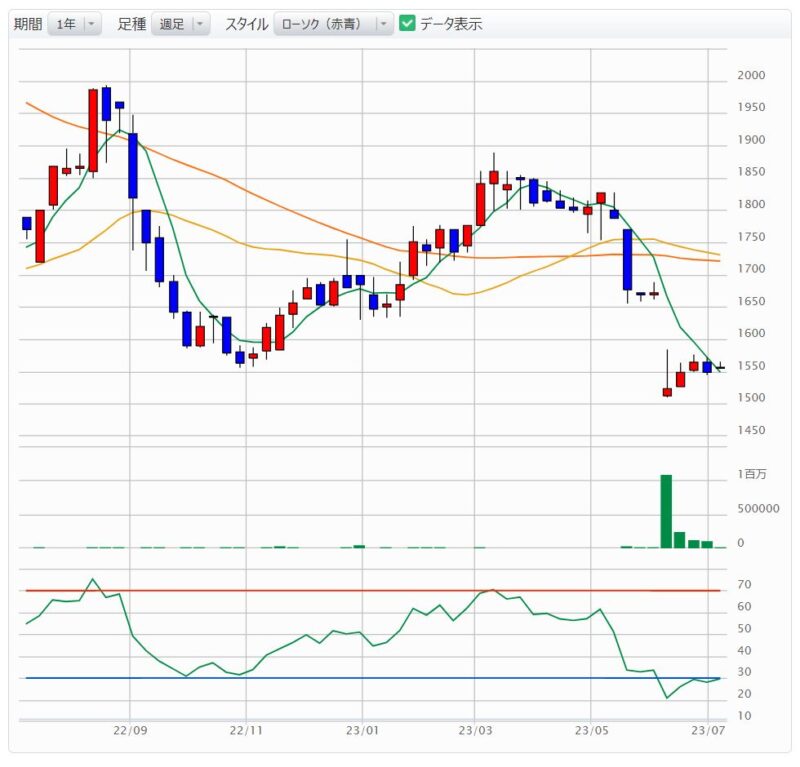Open the 期間 period dropdown showing 1年
Screen dimensions: 800x767
pos(74,24)
